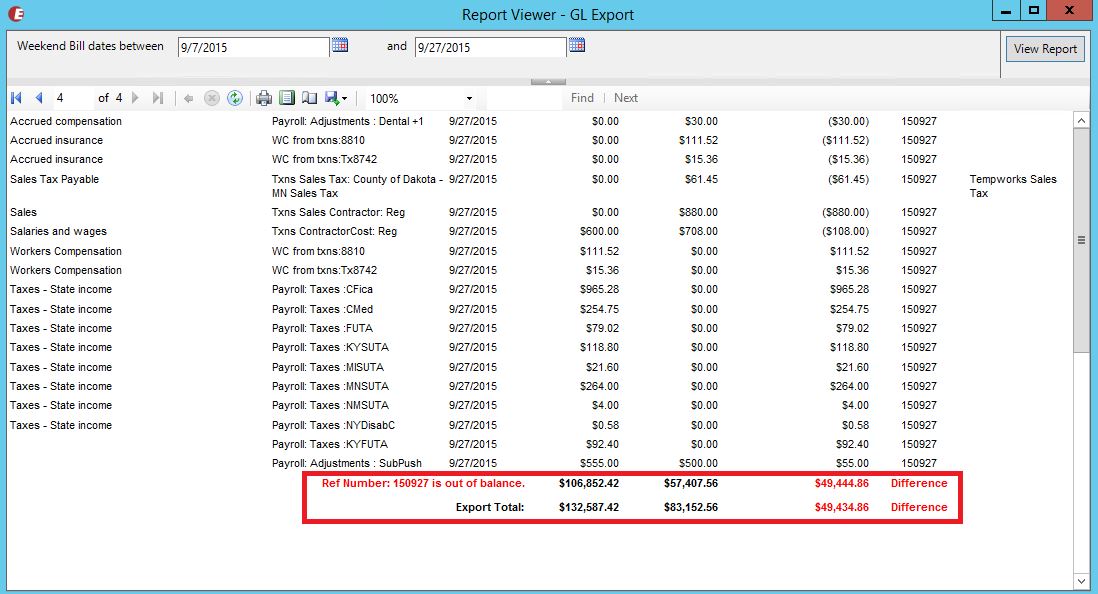Image resolution: width=1098 pixels, height=594 pixels.
Task: Switch to print layout view
Action: [x=287, y=98]
